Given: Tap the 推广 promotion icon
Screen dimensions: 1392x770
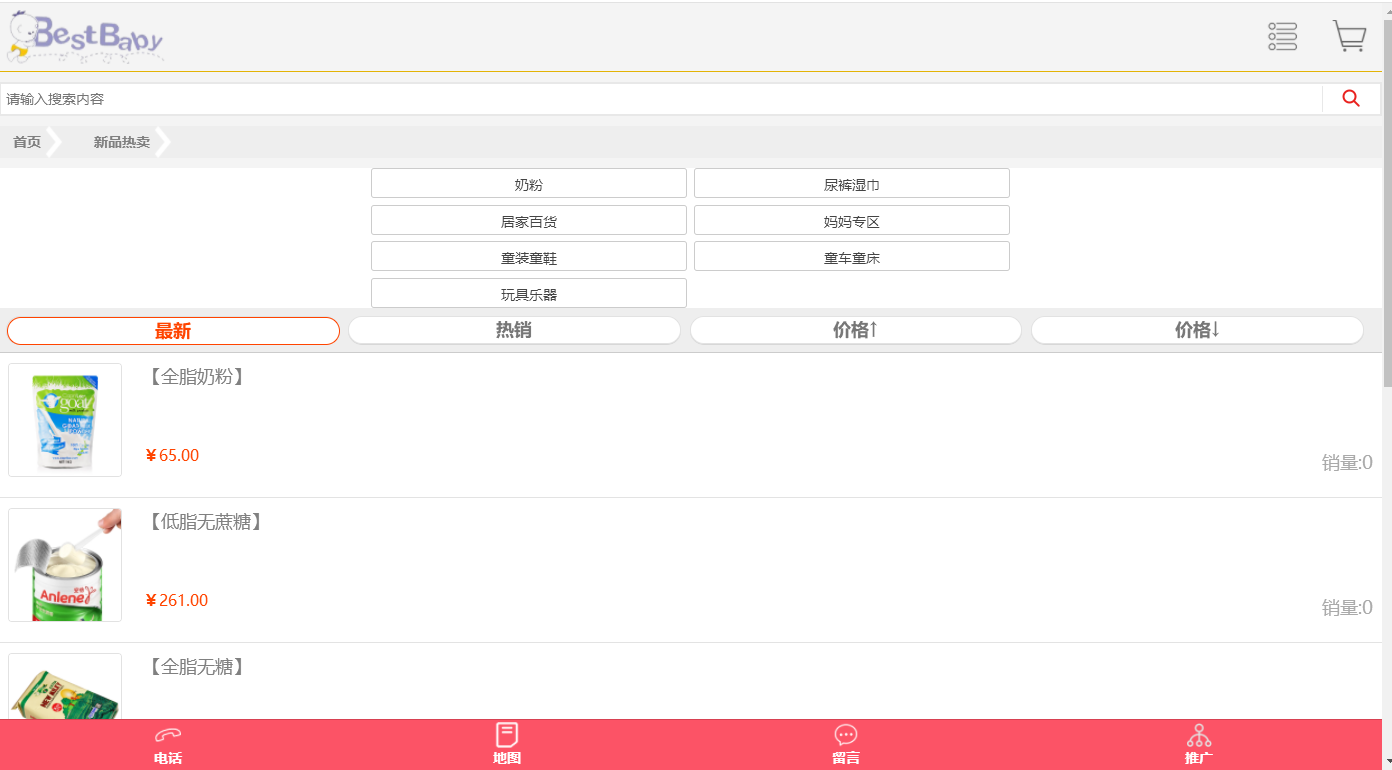Looking at the screenshot, I should pos(1199,736).
